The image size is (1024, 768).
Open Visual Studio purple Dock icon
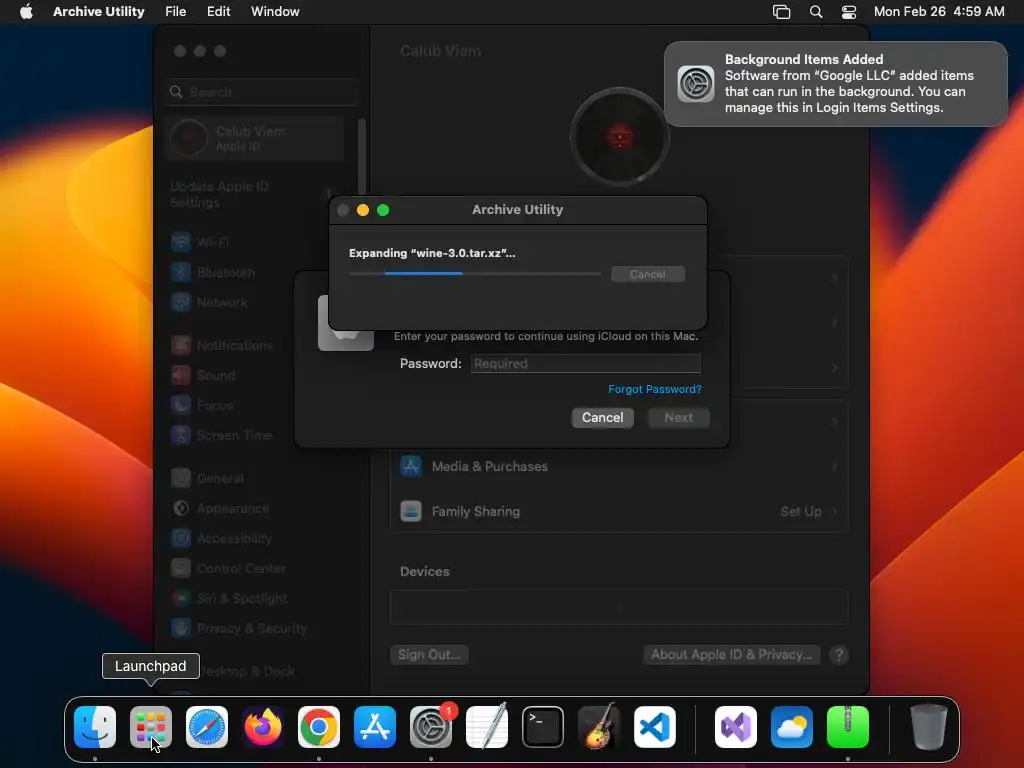pyautogui.click(x=736, y=727)
